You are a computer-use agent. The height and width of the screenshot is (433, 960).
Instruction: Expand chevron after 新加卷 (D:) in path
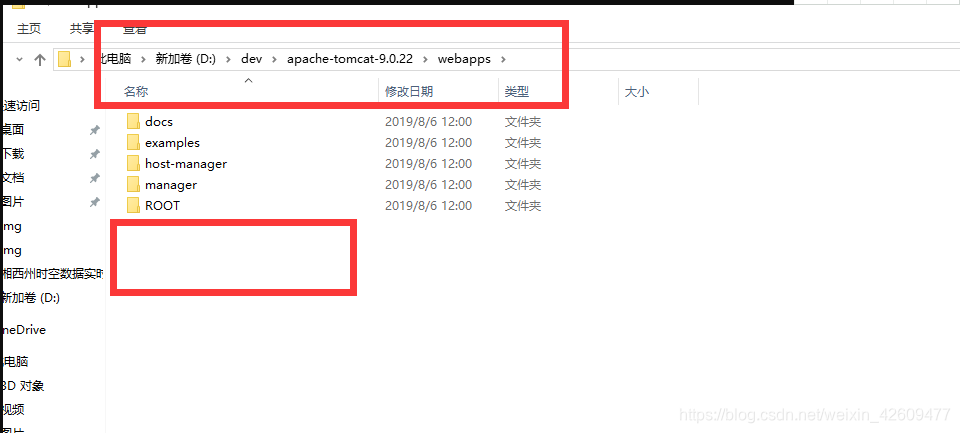coord(228,59)
